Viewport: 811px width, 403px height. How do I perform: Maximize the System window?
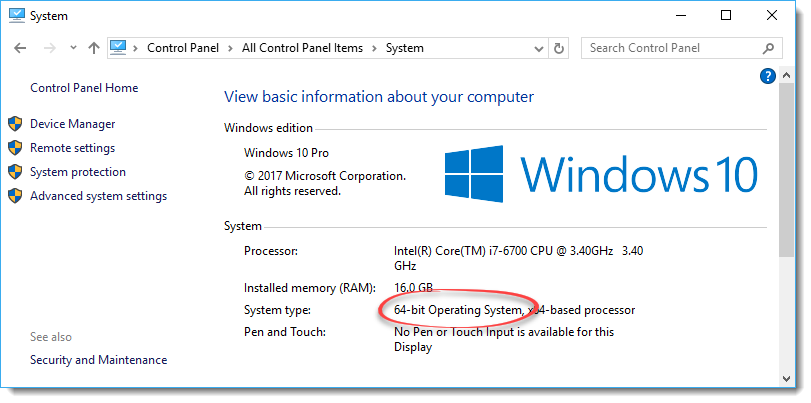726,16
